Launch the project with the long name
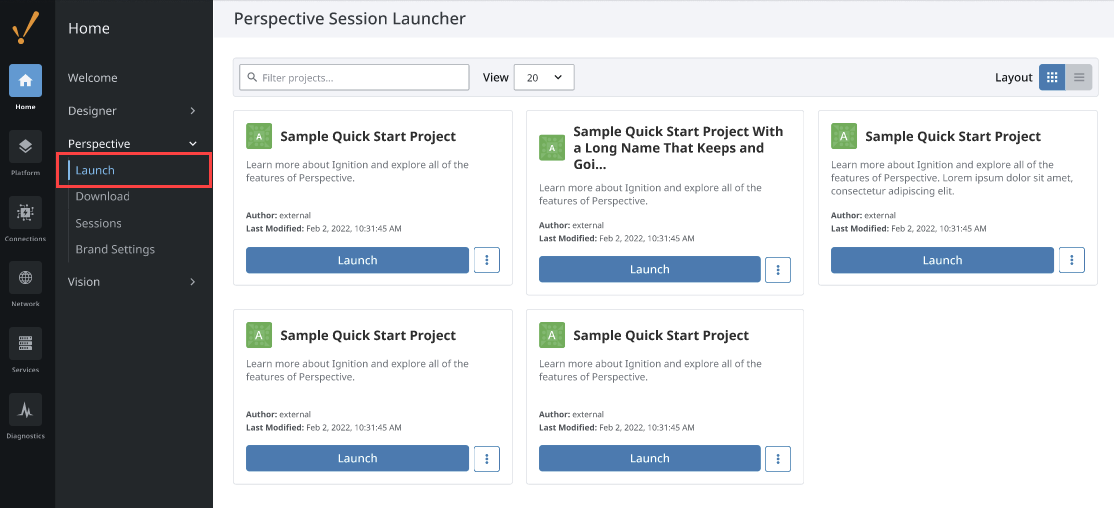The image size is (1114, 508). click(649, 269)
